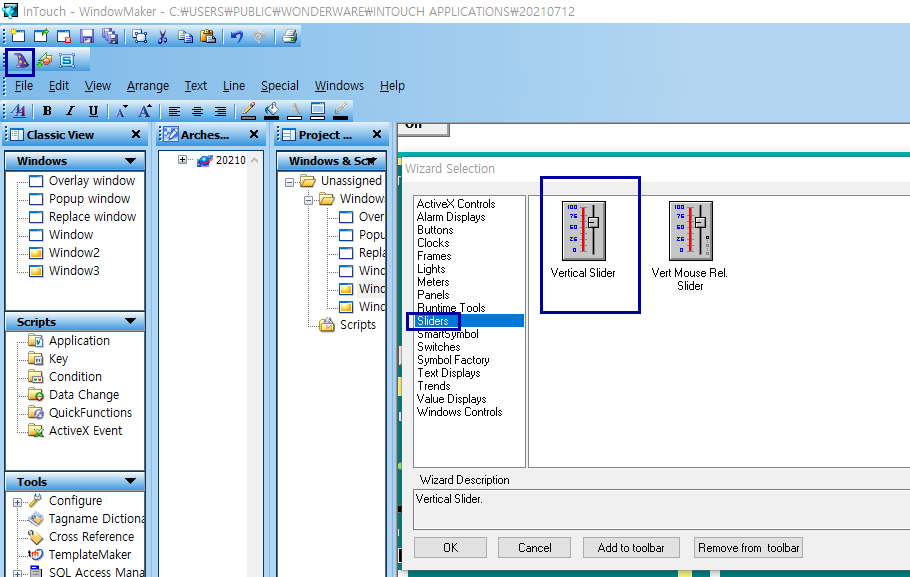Choose the Vertical Slider wizard thumbnail

pos(583,231)
